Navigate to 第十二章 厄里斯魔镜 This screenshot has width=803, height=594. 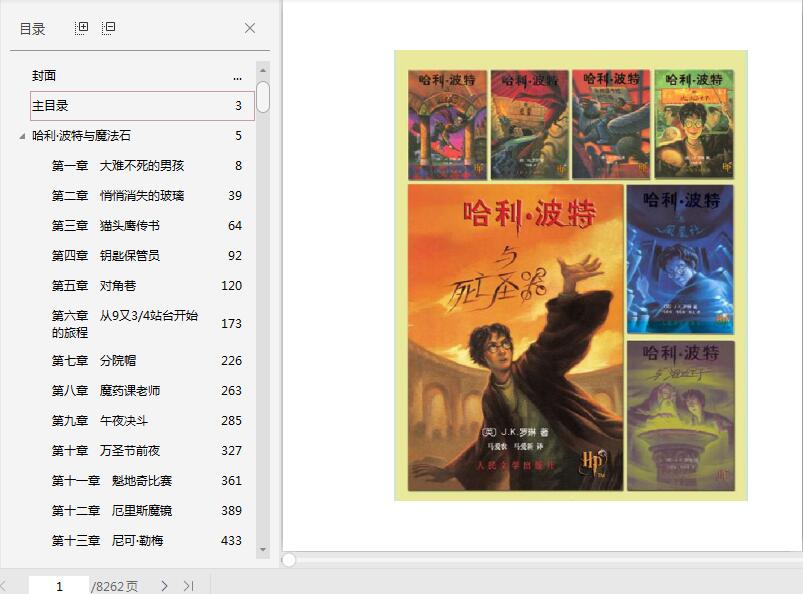pos(111,511)
